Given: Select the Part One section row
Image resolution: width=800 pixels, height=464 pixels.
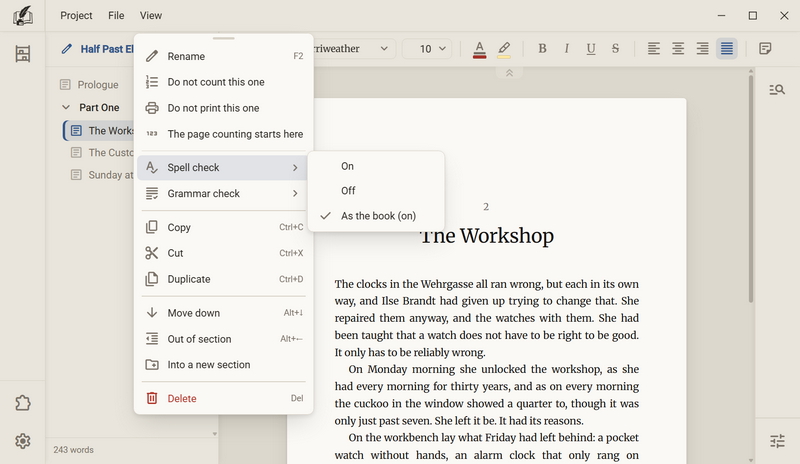Looking at the screenshot, I should (97, 107).
